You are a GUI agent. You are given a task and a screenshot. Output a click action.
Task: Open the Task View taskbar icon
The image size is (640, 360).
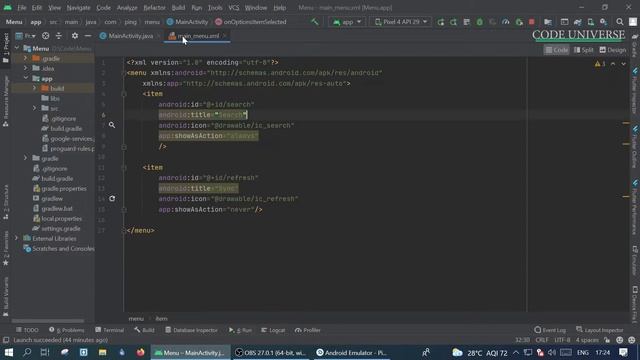45,352
